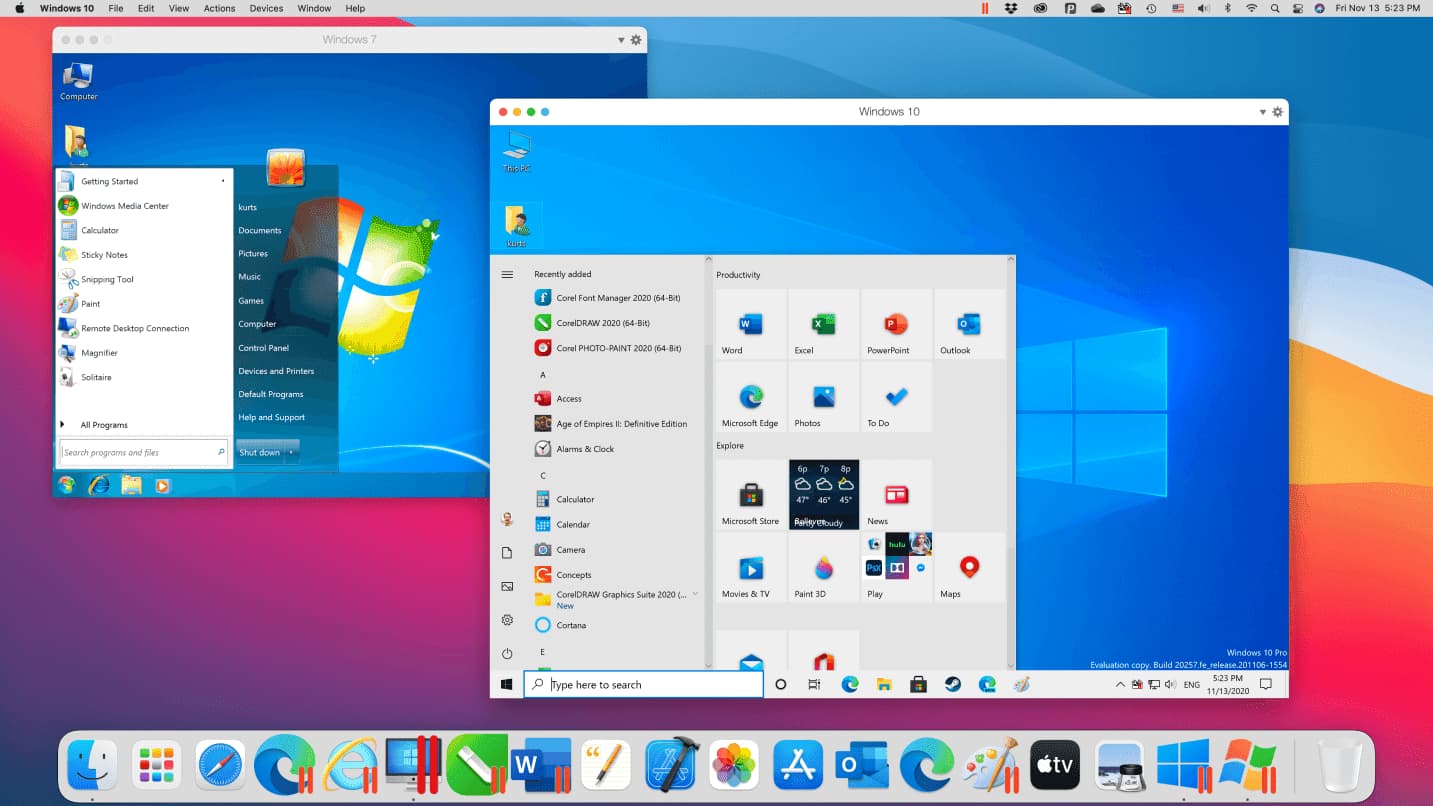
Task: Open Windows 10 notification center icon
Action: tap(1265, 684)
